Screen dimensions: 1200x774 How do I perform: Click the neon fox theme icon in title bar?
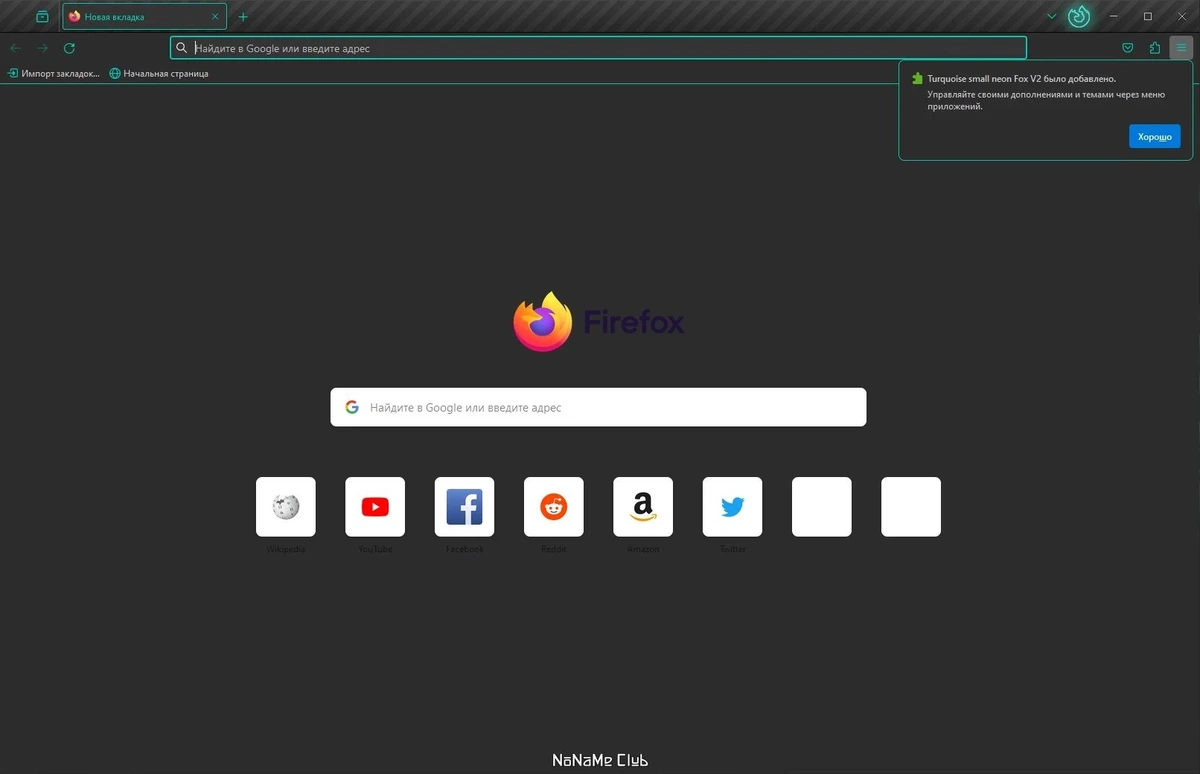[1079, 16]
